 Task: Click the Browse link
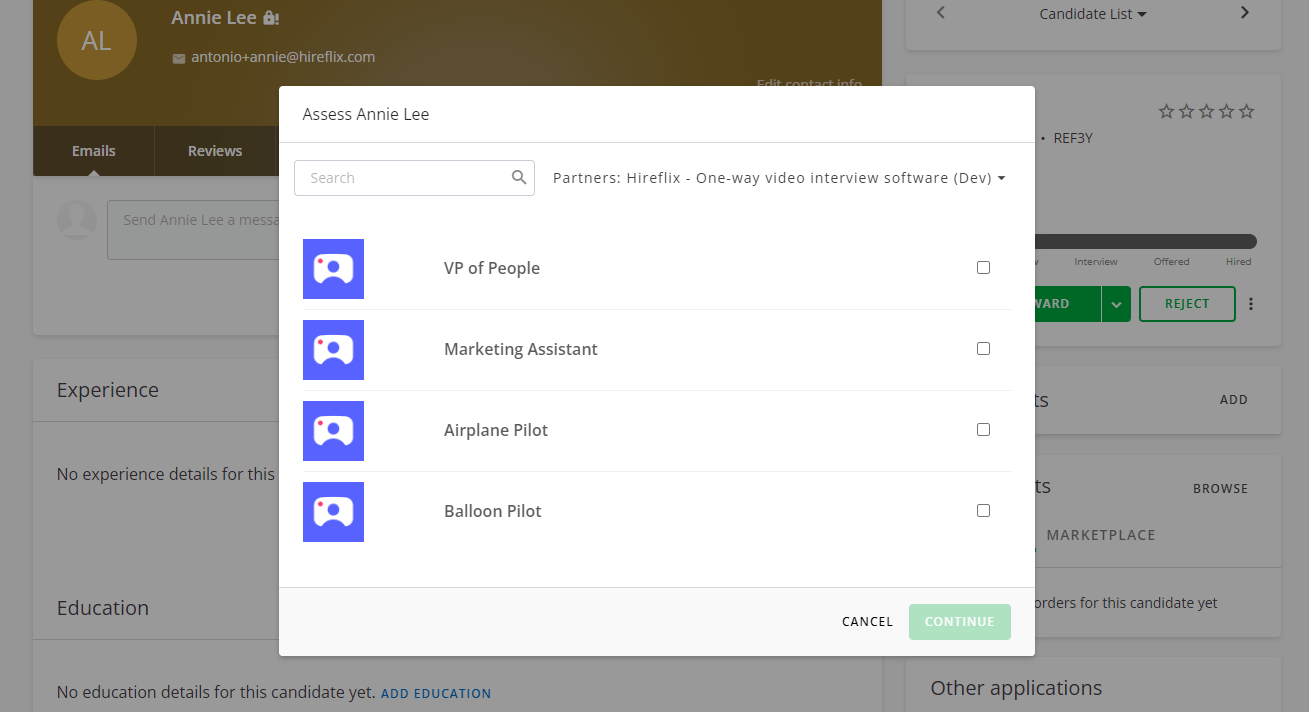1221,489
